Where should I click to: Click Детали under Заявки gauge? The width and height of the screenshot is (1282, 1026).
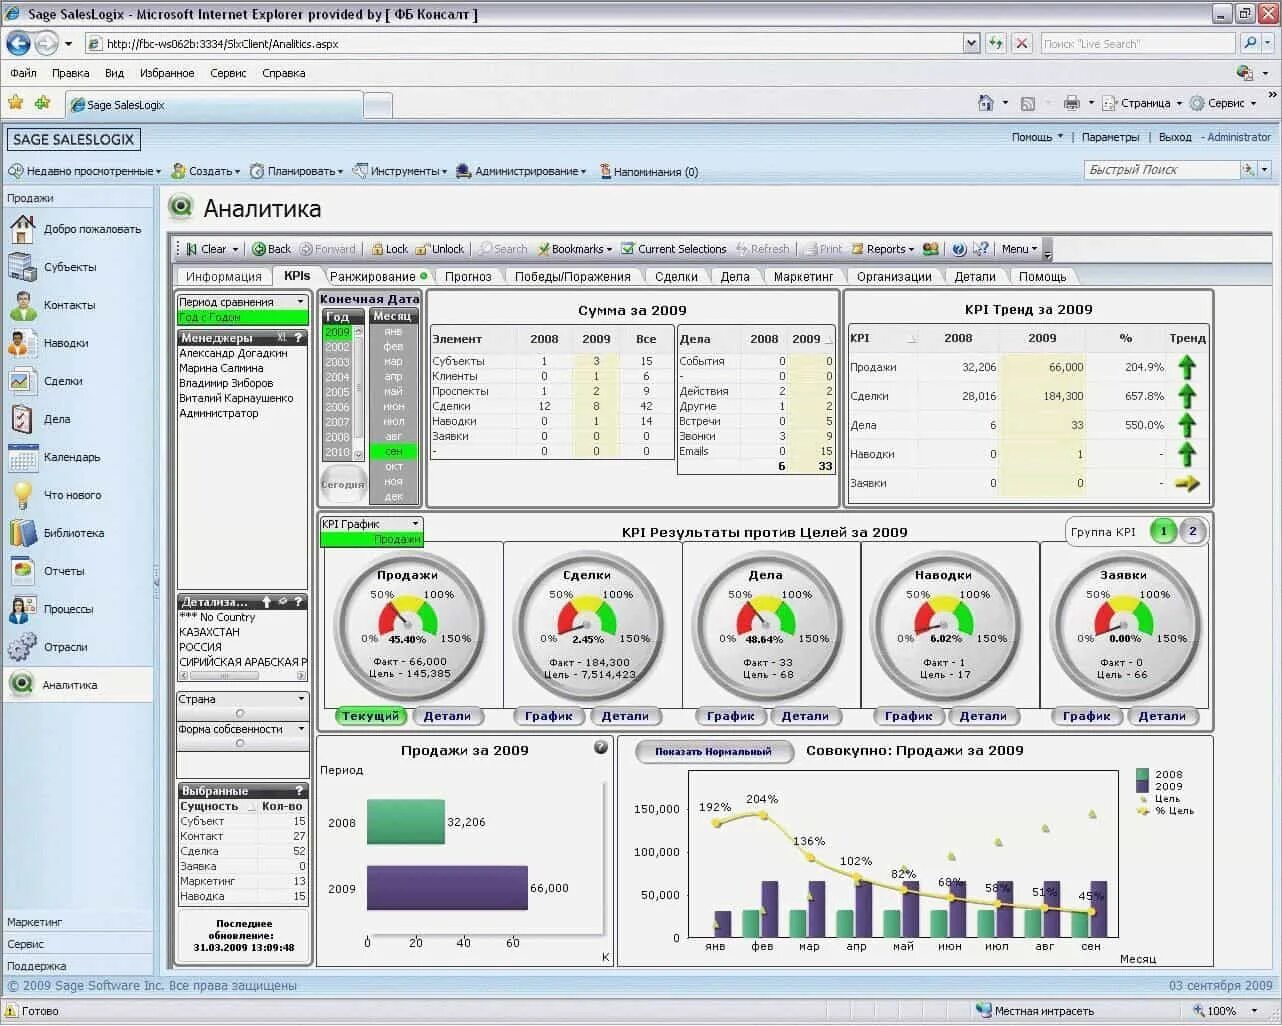[1162, 716]
